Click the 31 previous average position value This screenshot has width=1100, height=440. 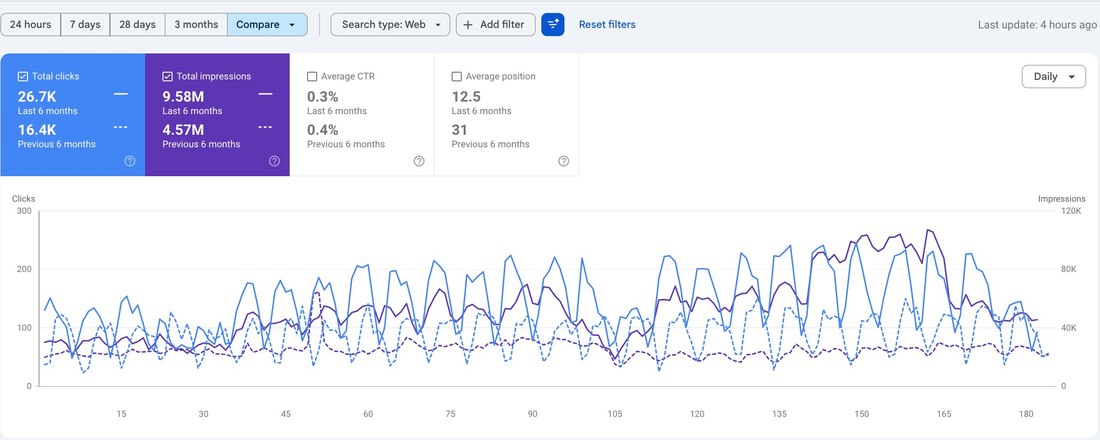[x=460, y=130]
